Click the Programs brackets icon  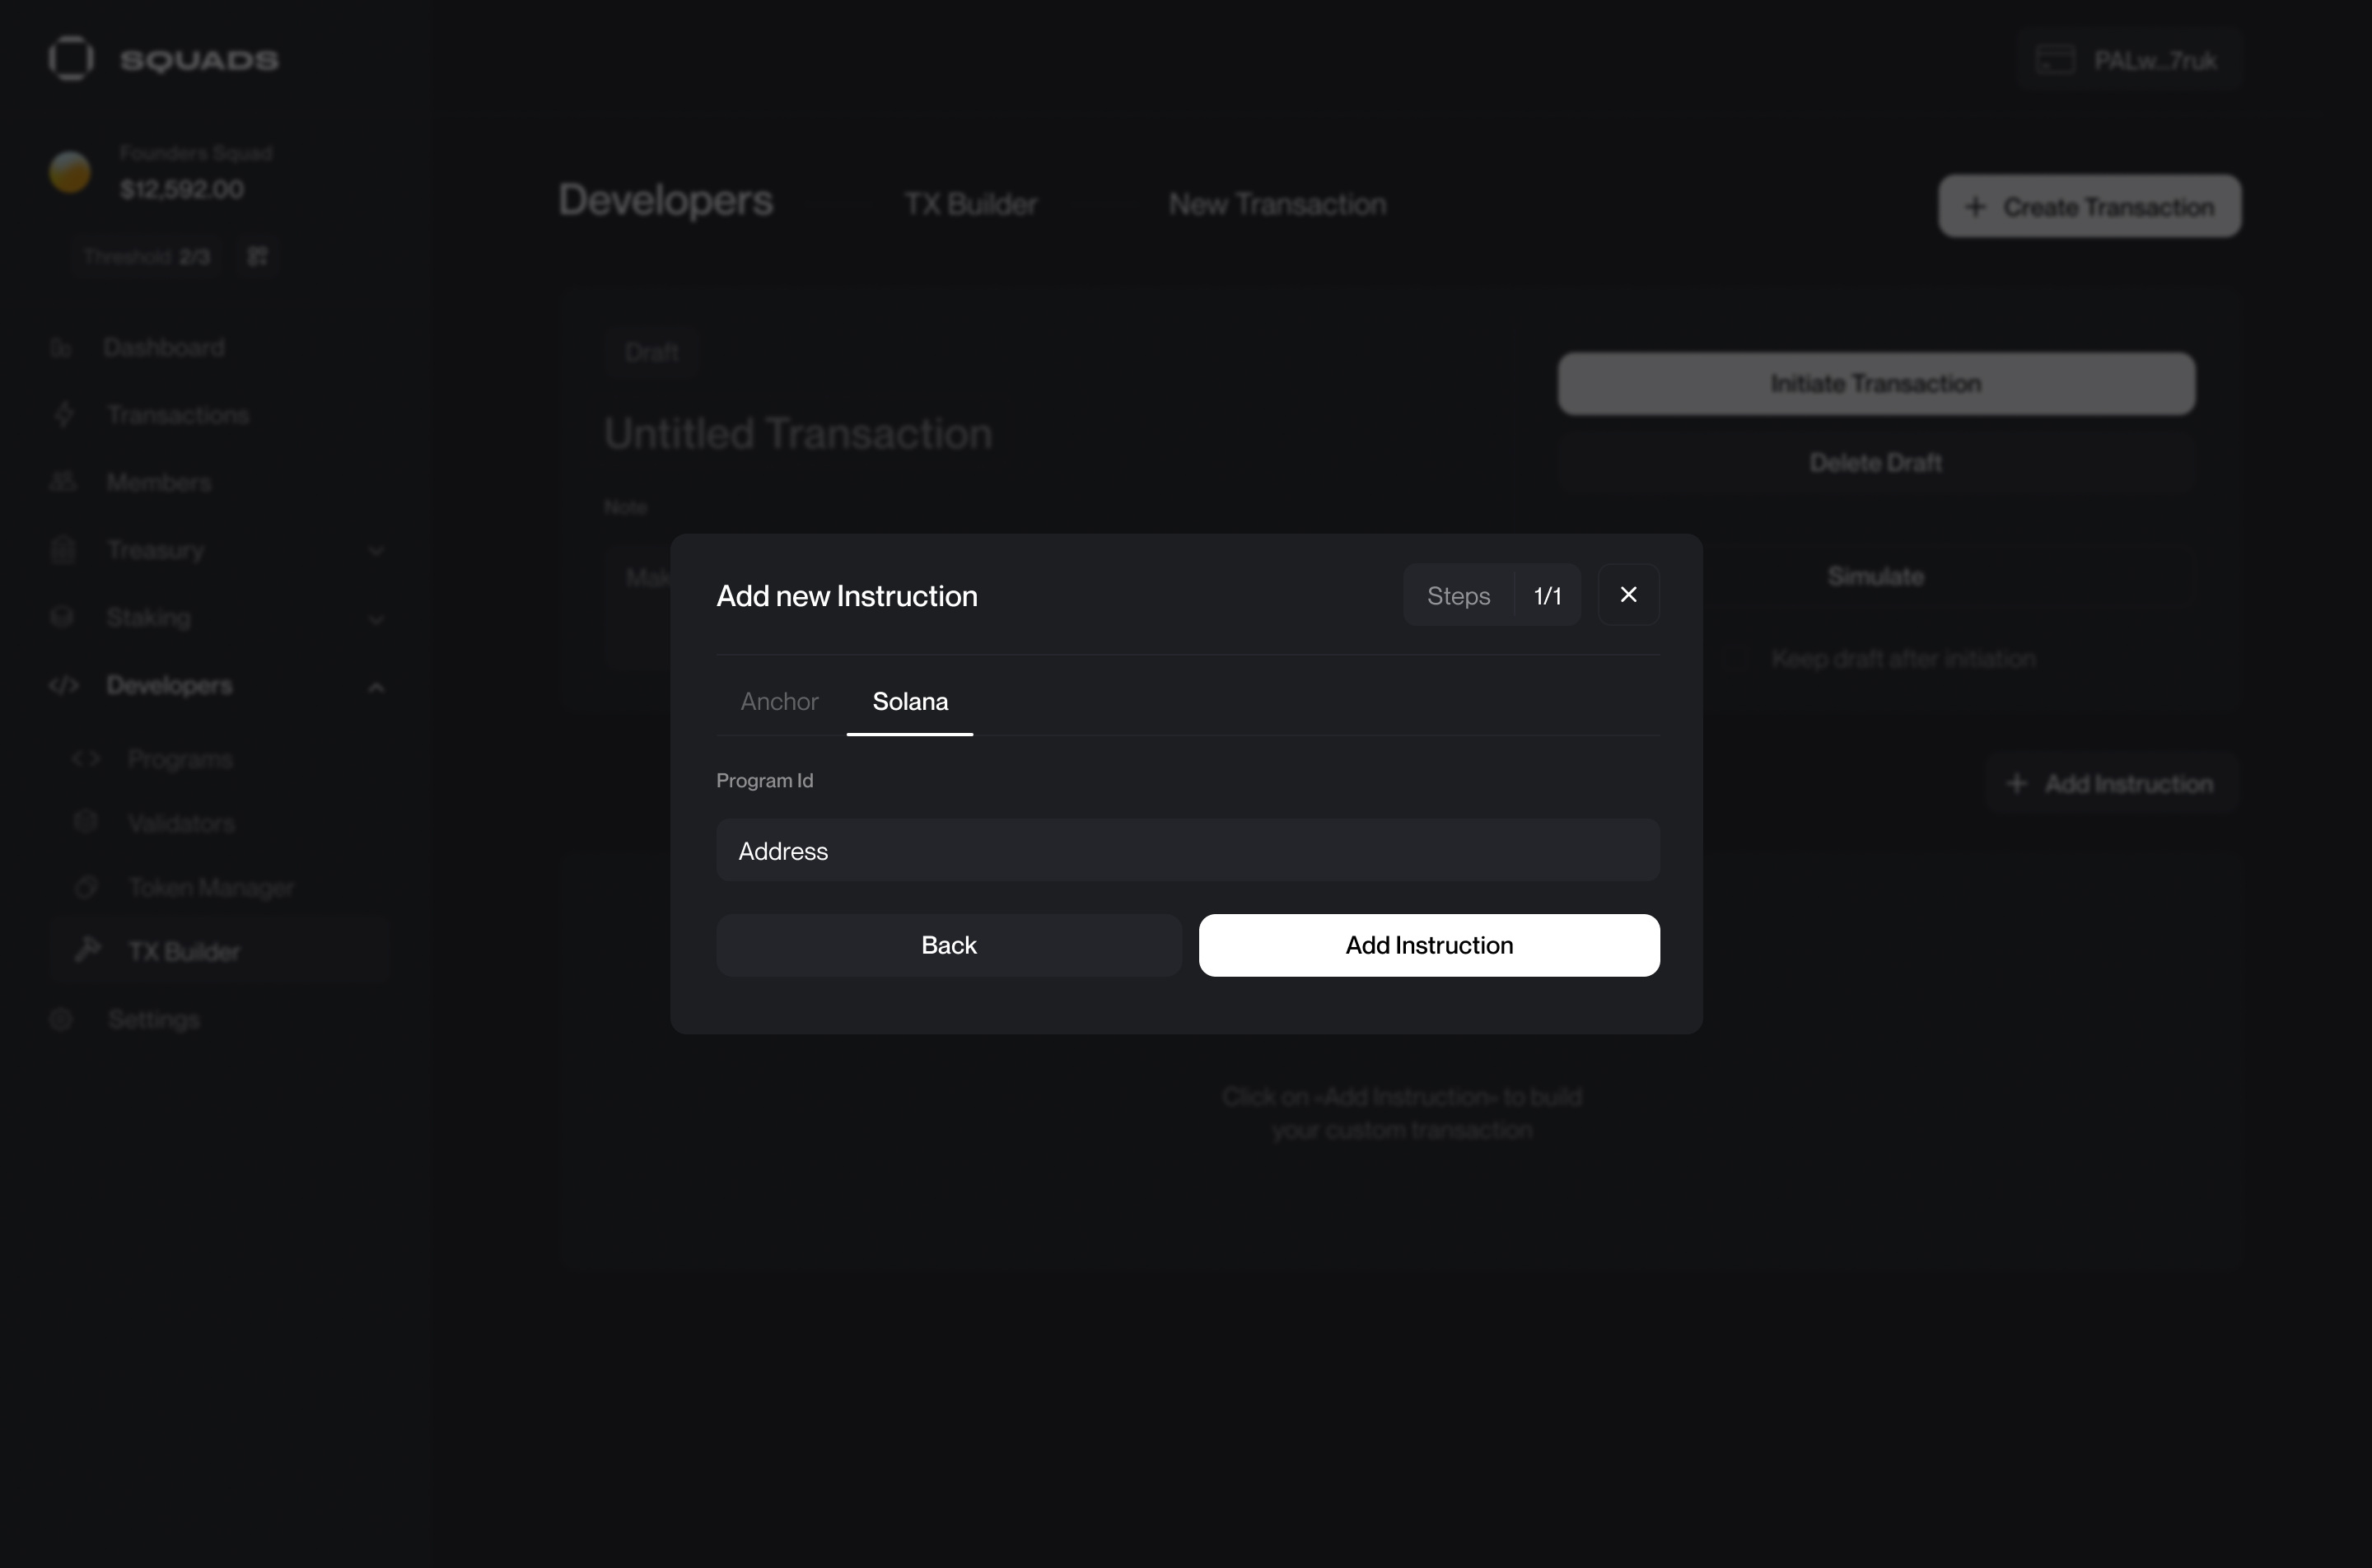tap(86, 758)
